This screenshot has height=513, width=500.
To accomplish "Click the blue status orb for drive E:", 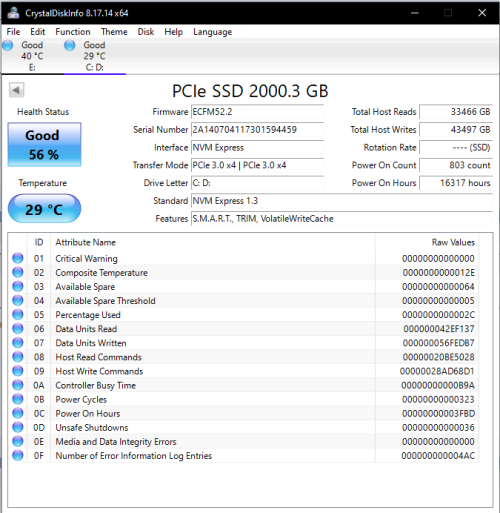I will (8, 45).
